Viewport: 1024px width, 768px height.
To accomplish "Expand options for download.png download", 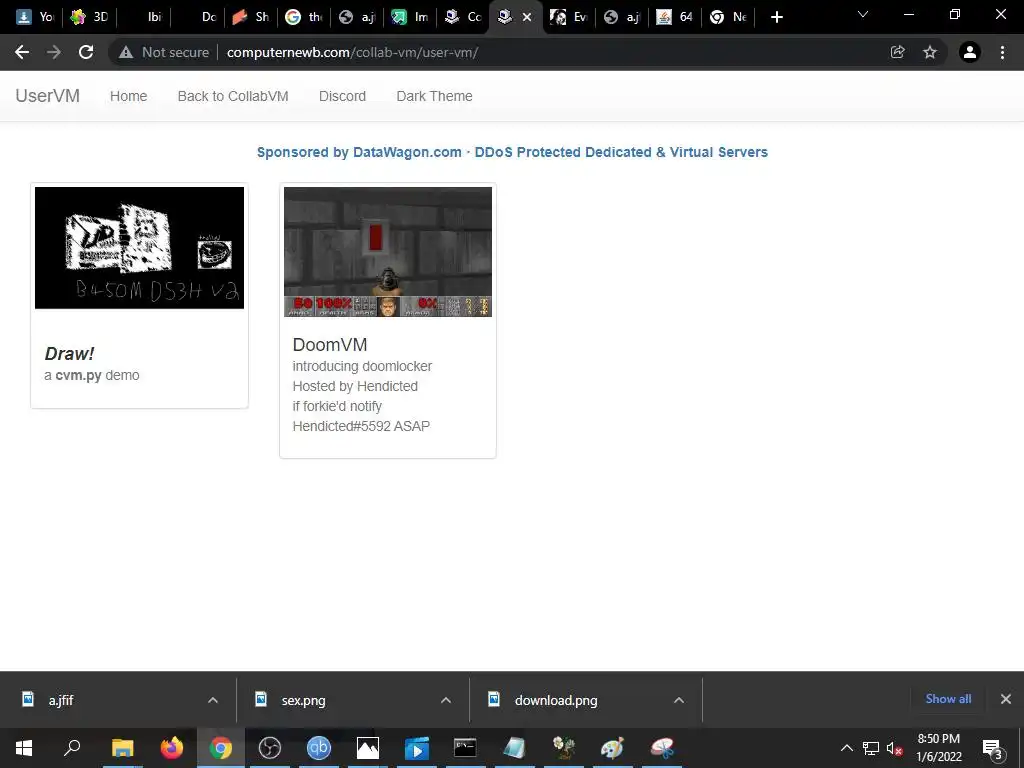I will (x=679, y=700).
